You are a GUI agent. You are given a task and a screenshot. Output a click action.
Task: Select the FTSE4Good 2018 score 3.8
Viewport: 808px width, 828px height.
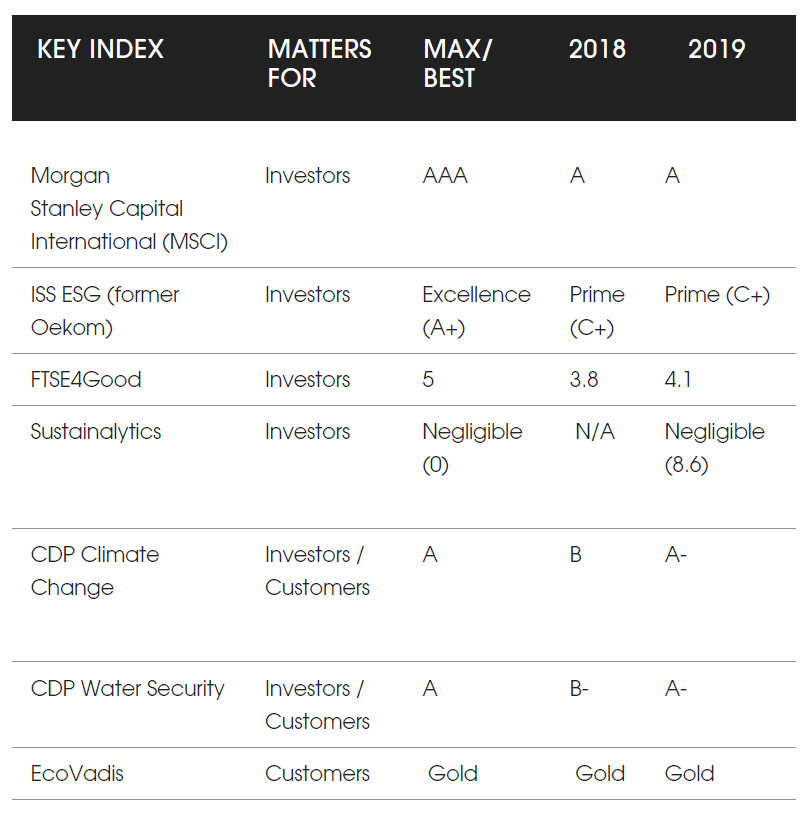click(584, 380)
